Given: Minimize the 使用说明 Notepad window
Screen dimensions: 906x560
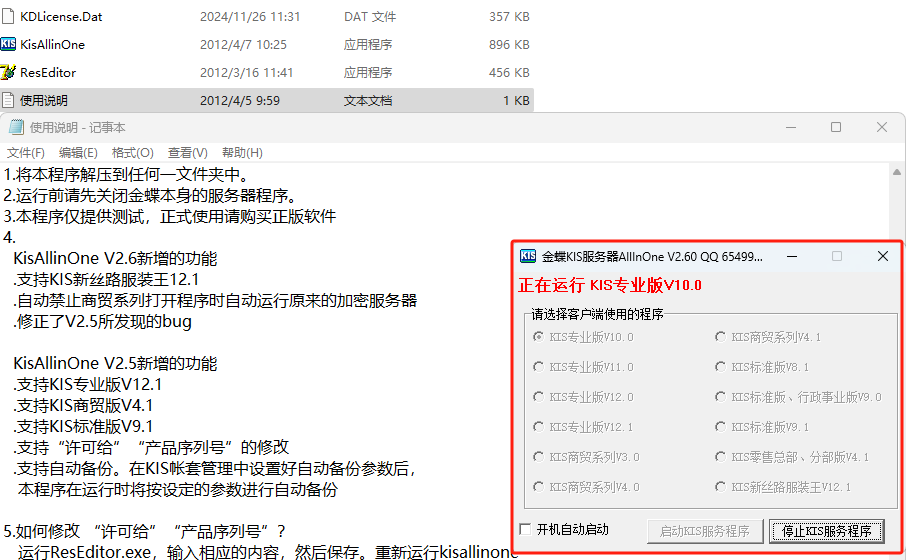Looking at the screenshot, I should point(790,127).
